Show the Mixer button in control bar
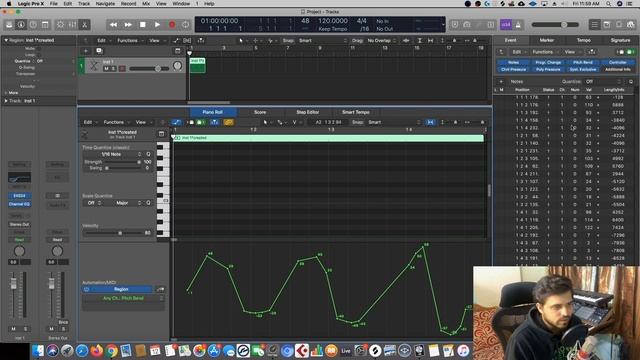The image size is (640, 360). point(72,25)
